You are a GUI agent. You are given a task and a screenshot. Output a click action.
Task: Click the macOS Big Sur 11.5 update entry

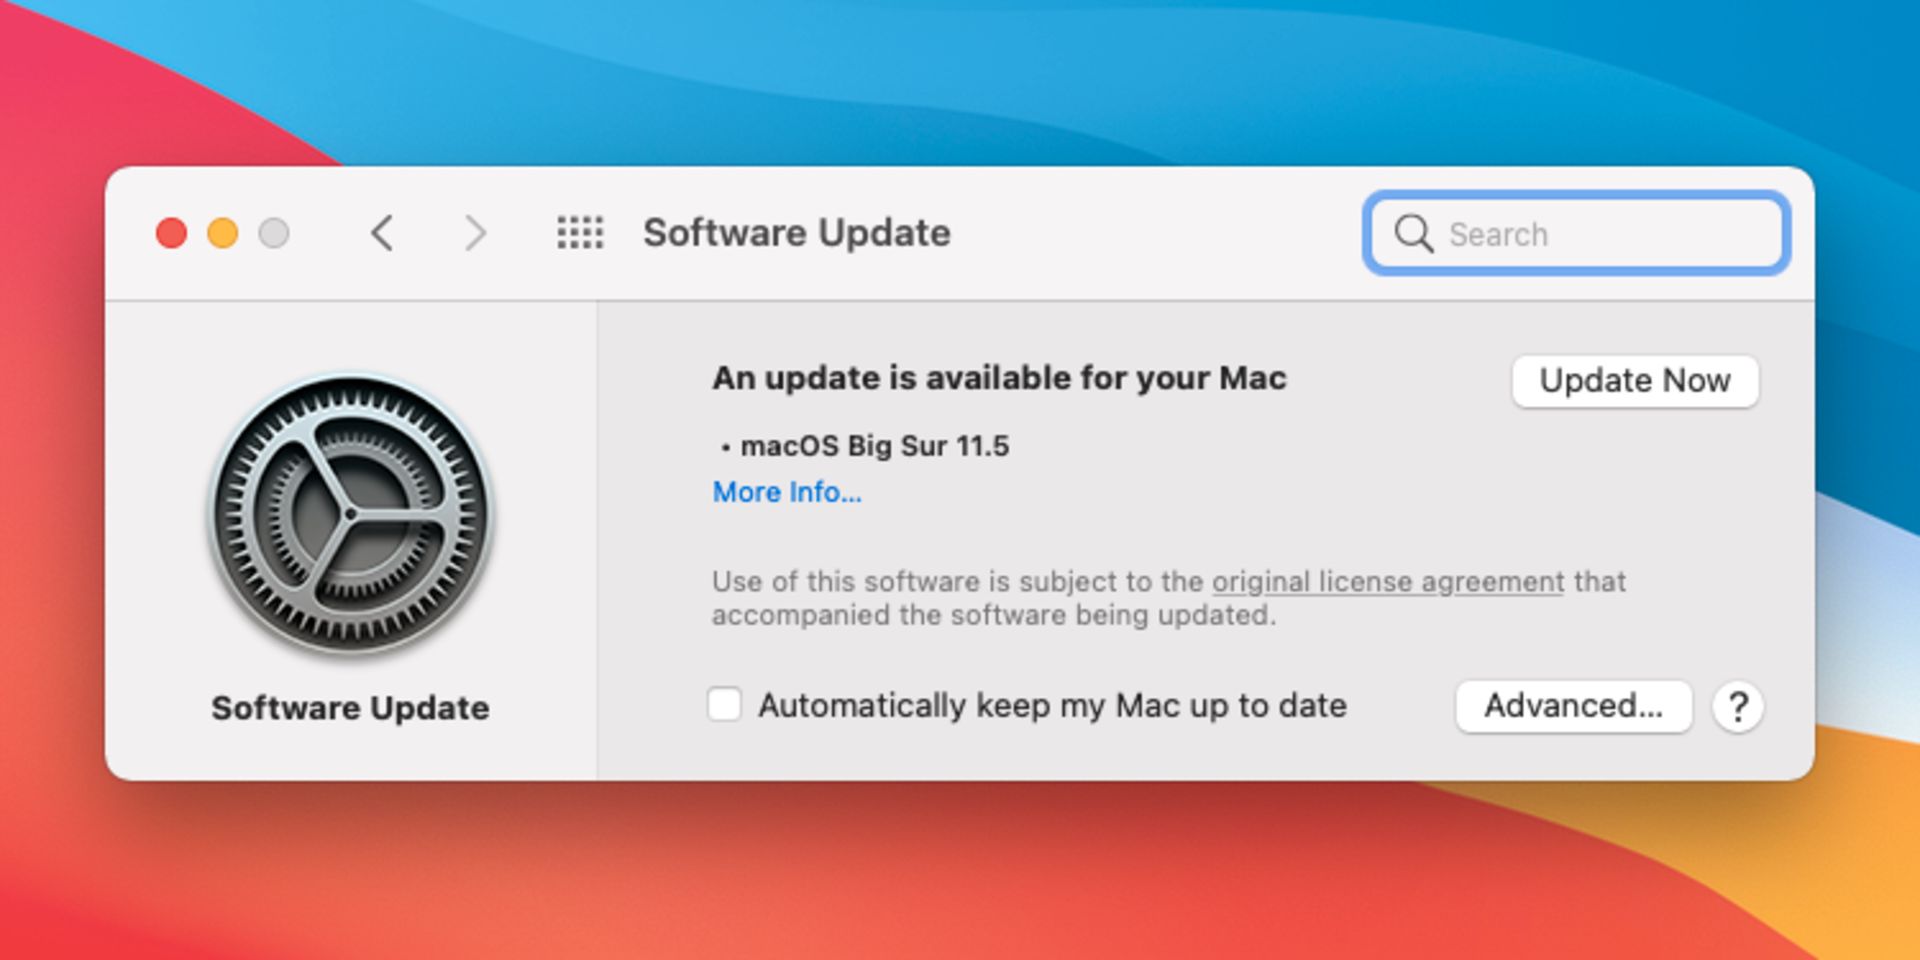873,446
